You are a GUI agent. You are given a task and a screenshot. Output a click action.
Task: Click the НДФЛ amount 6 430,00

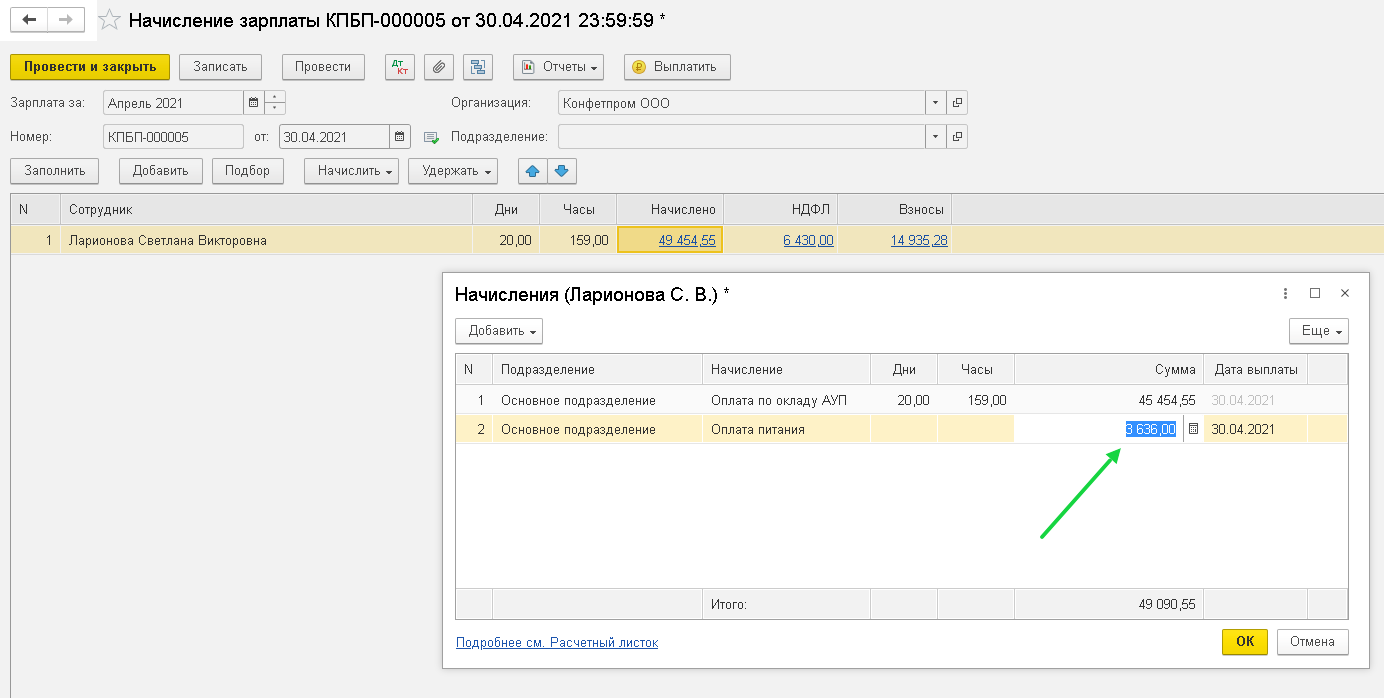tap(808, 240)
